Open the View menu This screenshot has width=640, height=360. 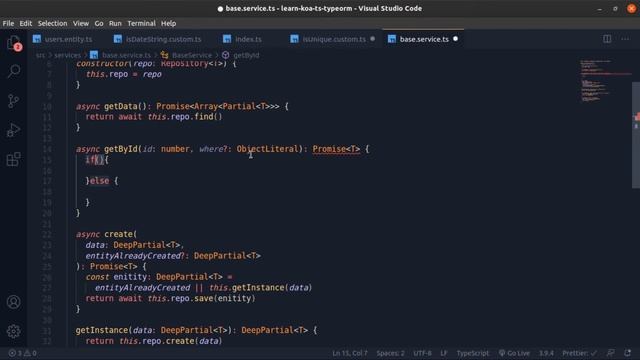[81, 23]
